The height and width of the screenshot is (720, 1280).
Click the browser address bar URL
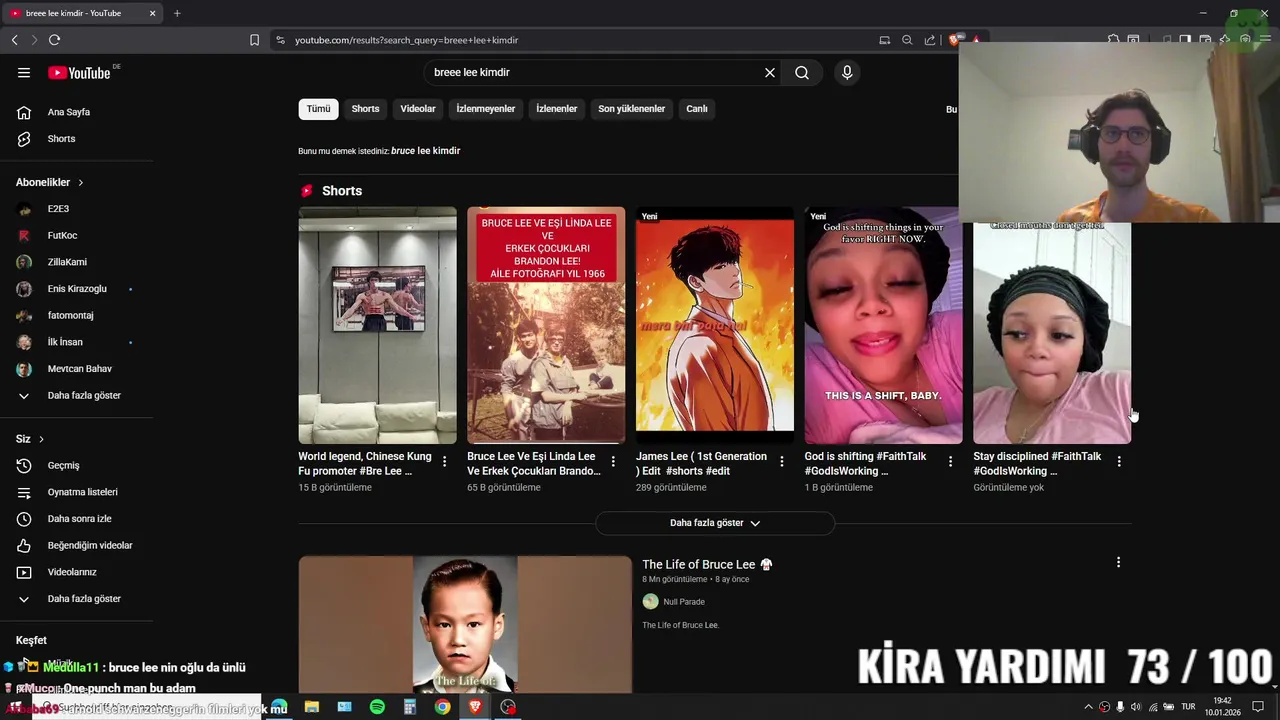(x=406, y=40)
